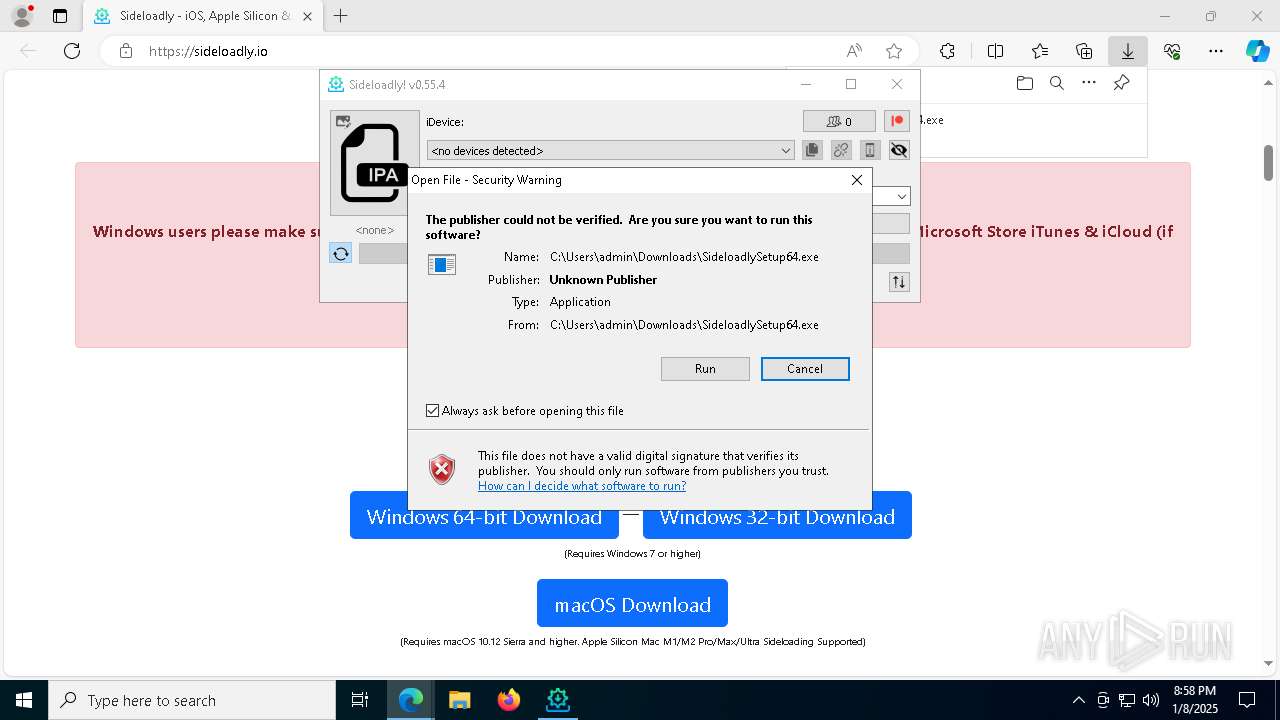
Task: Click Cancel in the Security Warning dialog
Action: tap(805, 369)
